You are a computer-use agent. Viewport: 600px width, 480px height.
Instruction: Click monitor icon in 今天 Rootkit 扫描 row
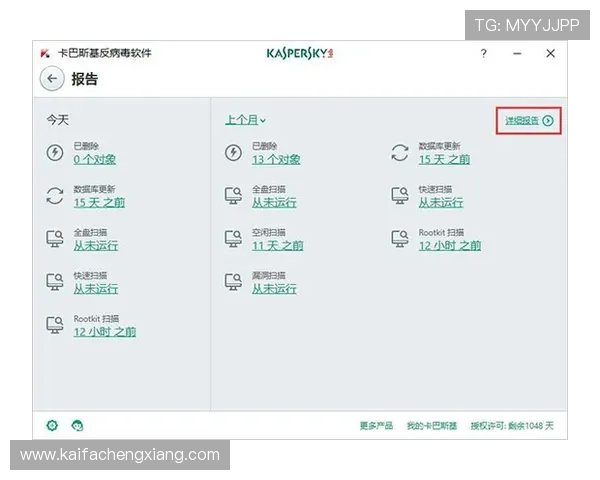click(55, 325)
